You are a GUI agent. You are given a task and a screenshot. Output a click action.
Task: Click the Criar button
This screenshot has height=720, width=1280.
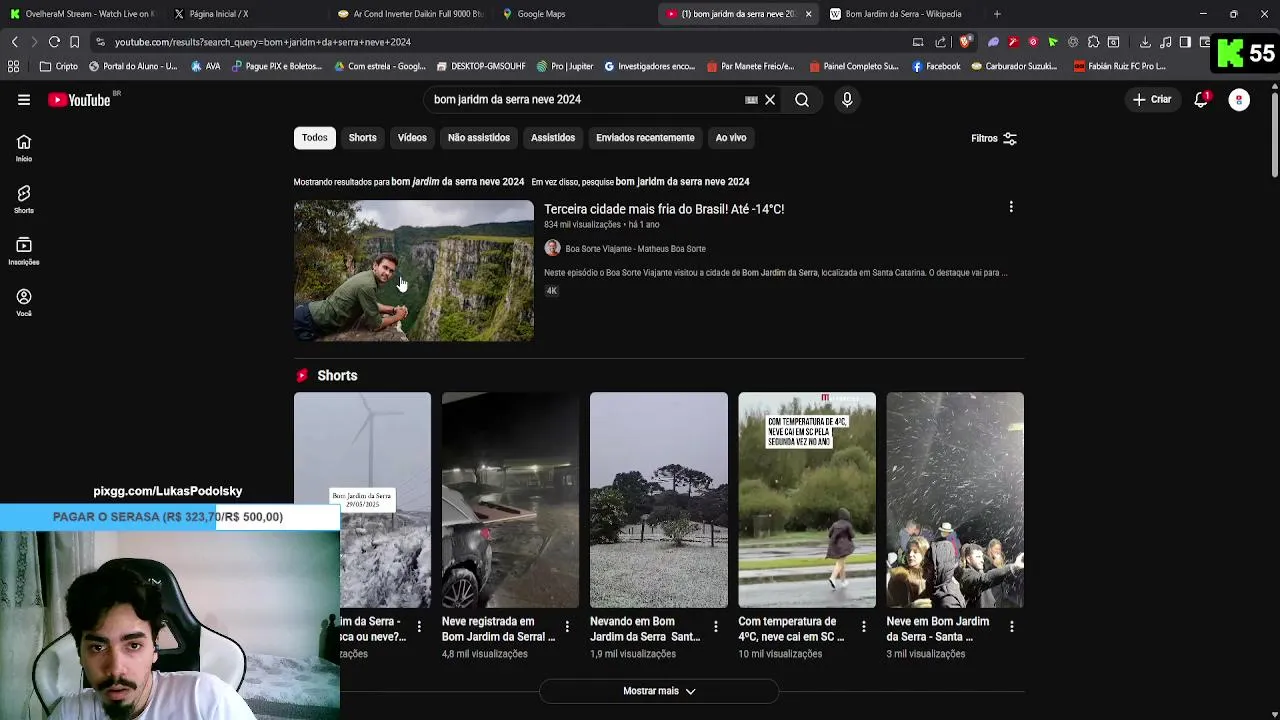tap(1152, 100)
